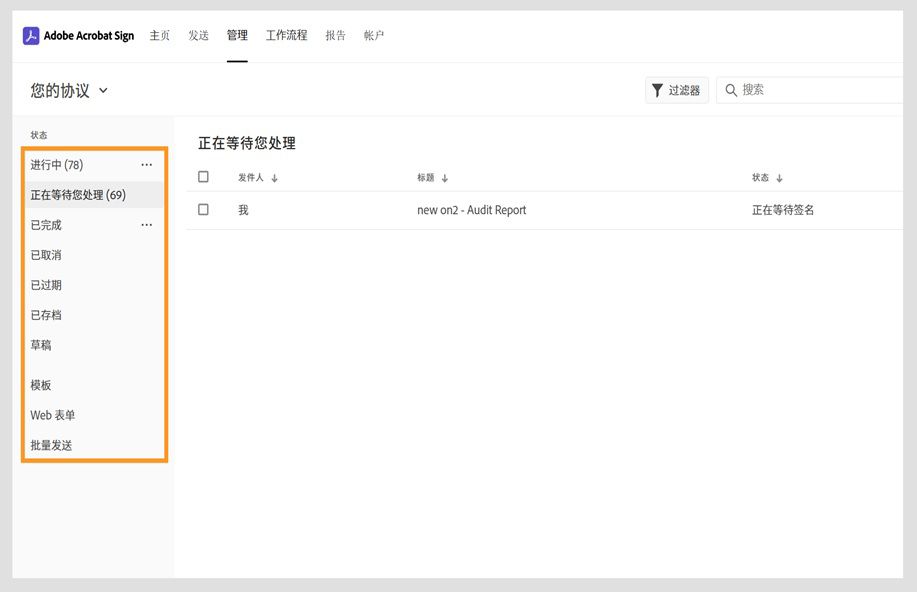Switch to the 工作流程 tab
The image size is (917, 592).
(x=285, y=34)
